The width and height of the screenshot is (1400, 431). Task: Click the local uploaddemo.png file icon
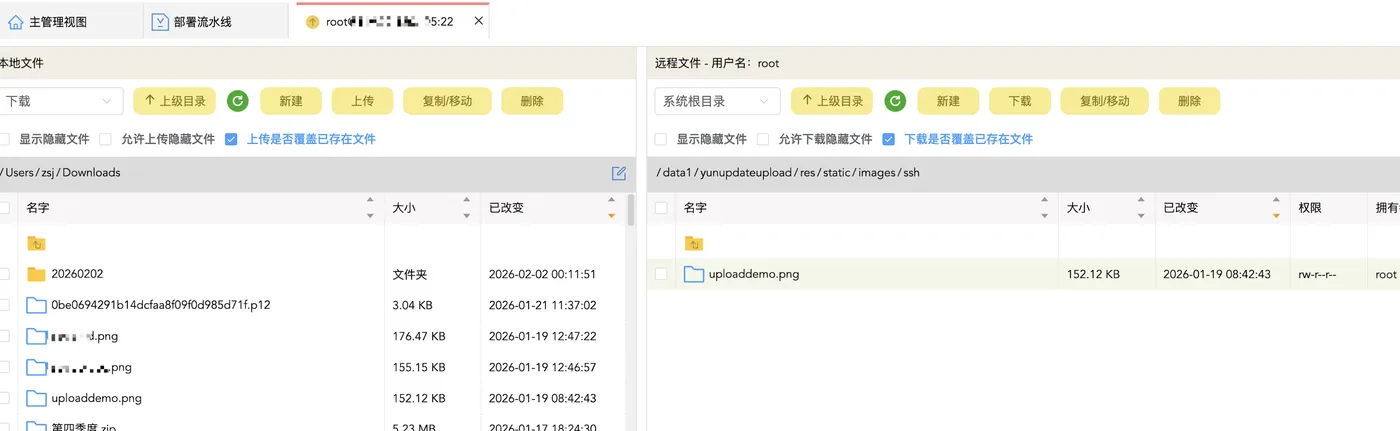[x=37, y=398]
